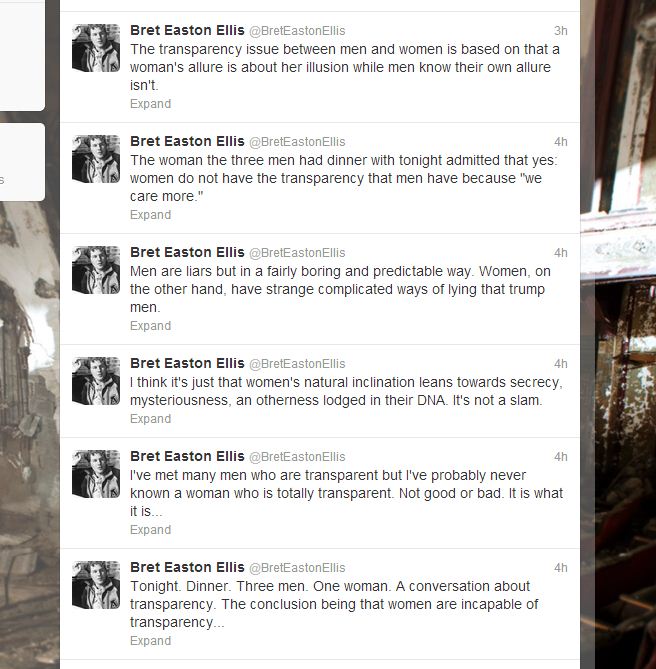656x669 pixels.
Task: Click avatar on the dinner admission tweet
Action: 96,159
